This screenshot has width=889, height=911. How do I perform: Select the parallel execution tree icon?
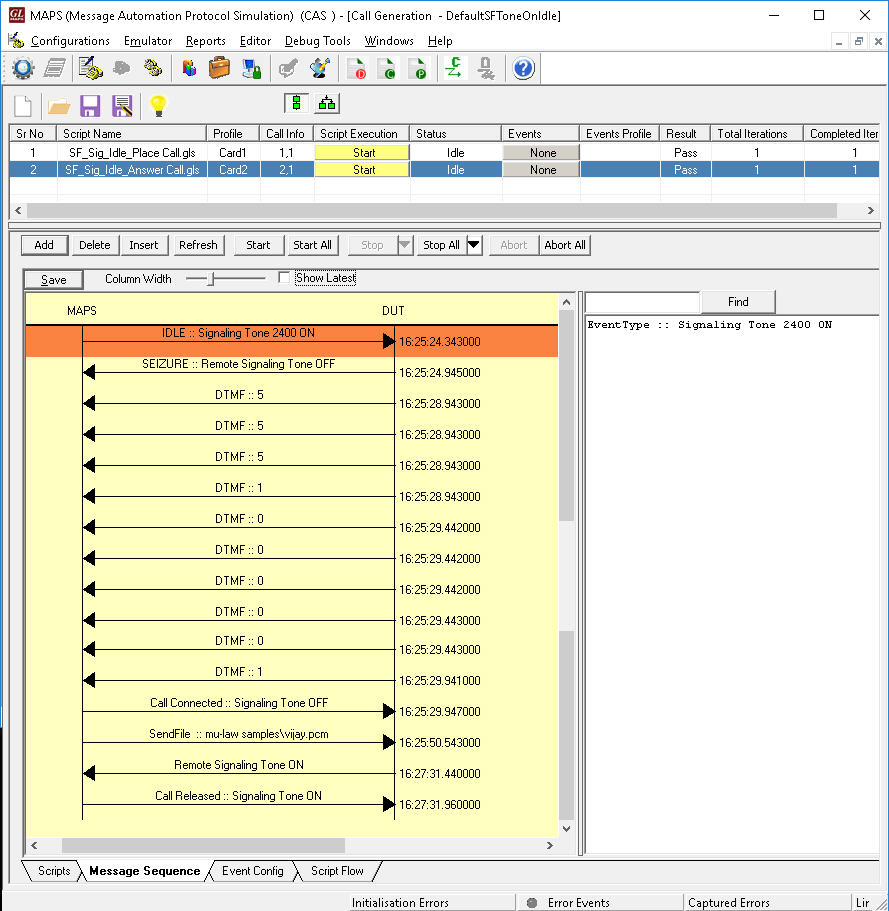pyautogui.click(x=327, y=103)
